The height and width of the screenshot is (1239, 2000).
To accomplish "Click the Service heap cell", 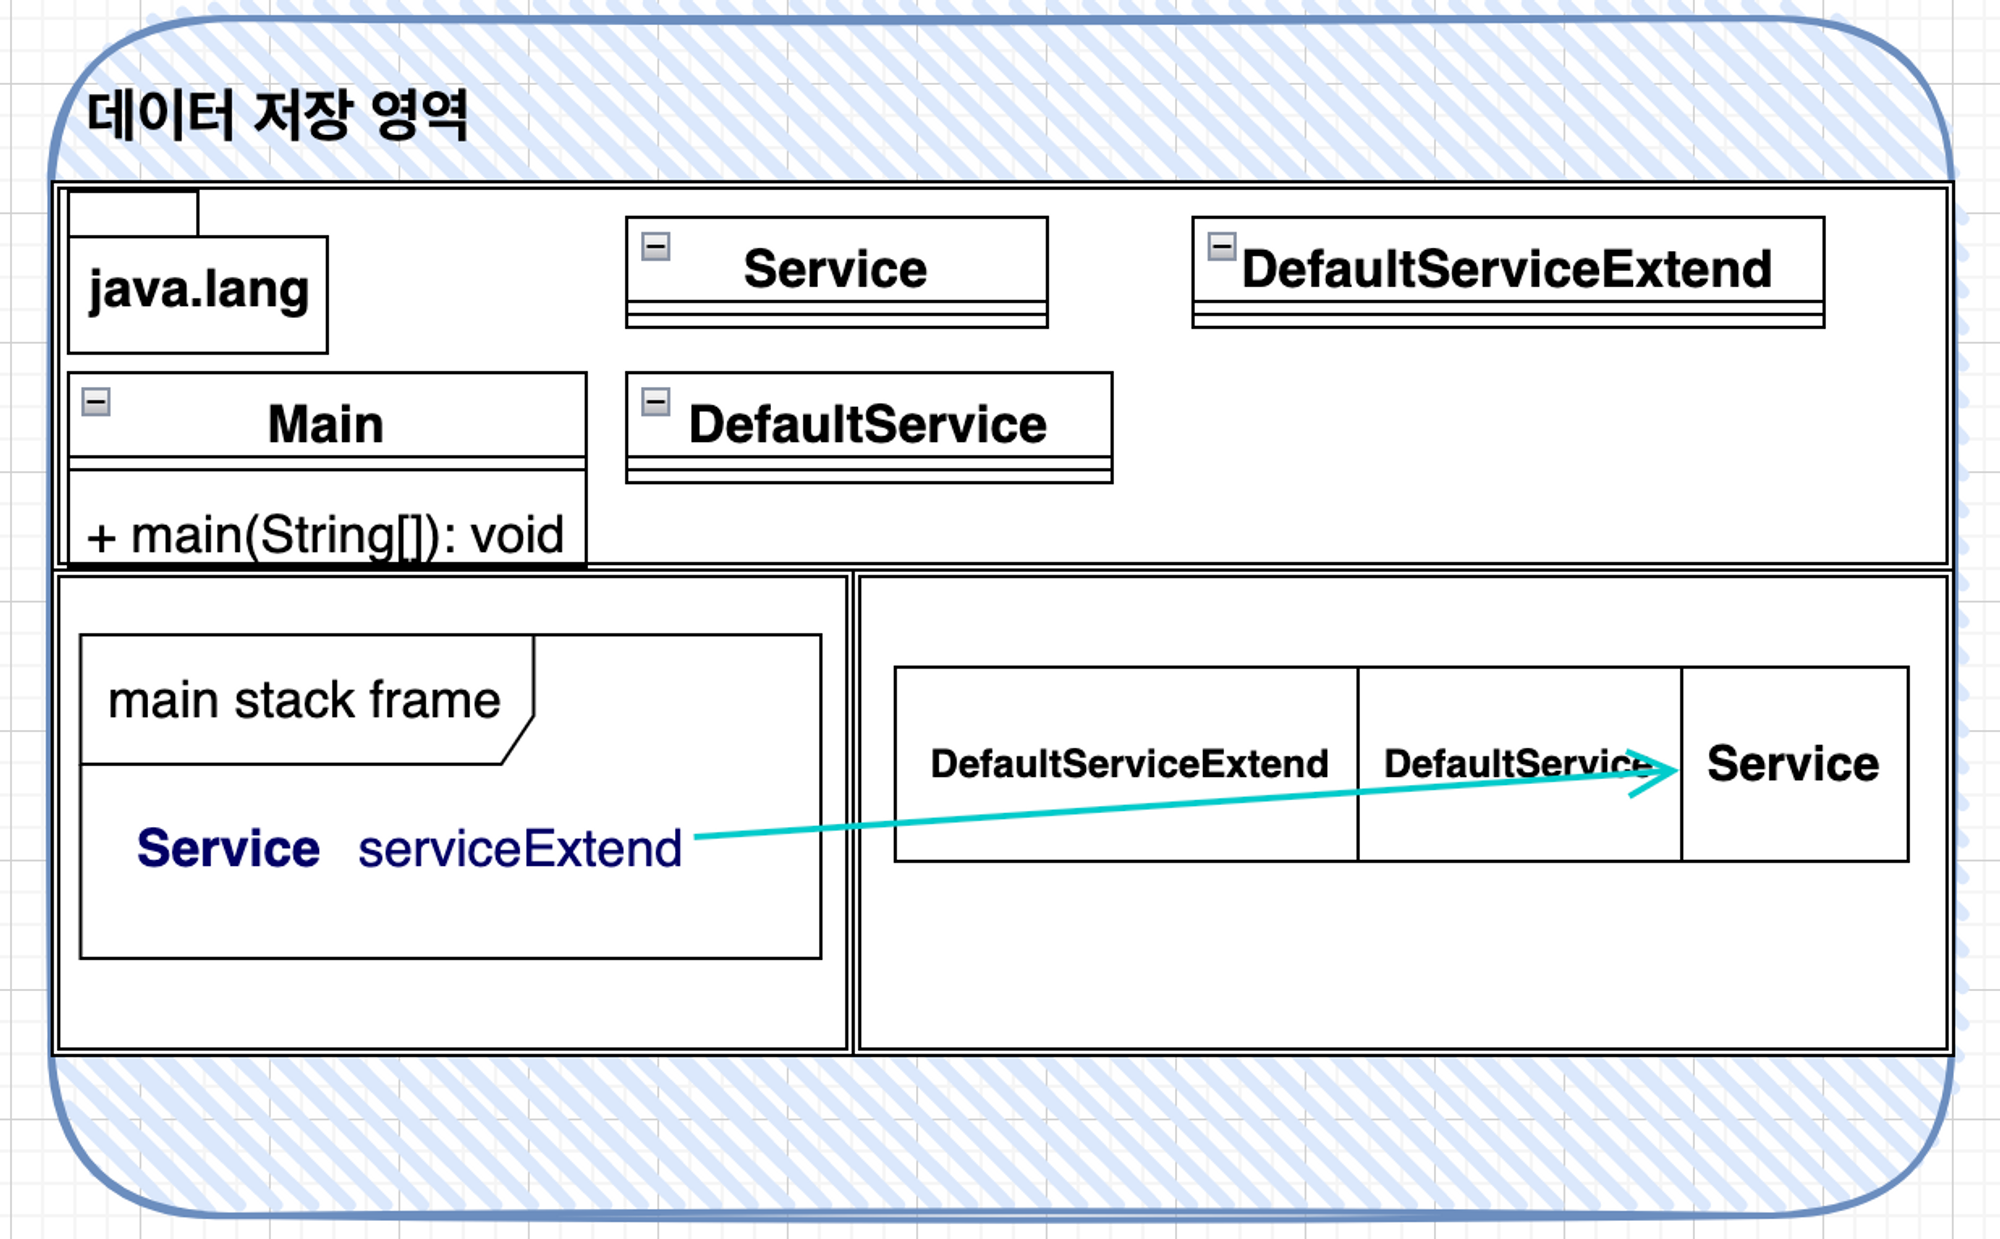I will tap(1793, 764).
